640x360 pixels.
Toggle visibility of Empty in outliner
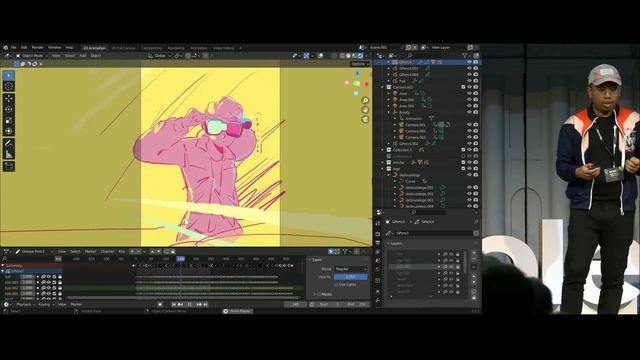469,112
